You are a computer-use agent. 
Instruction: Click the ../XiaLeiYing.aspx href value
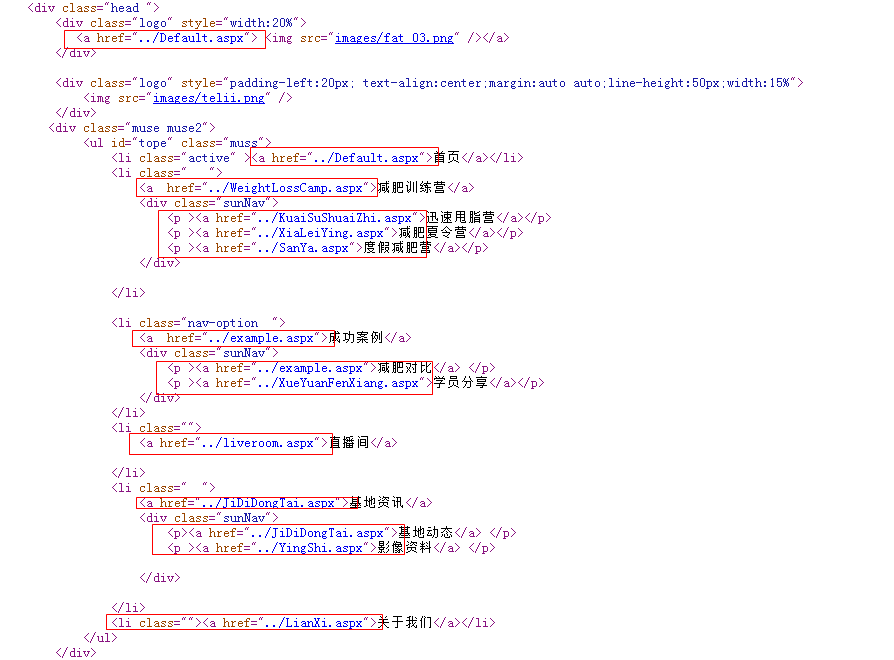[x=320, y=233]
